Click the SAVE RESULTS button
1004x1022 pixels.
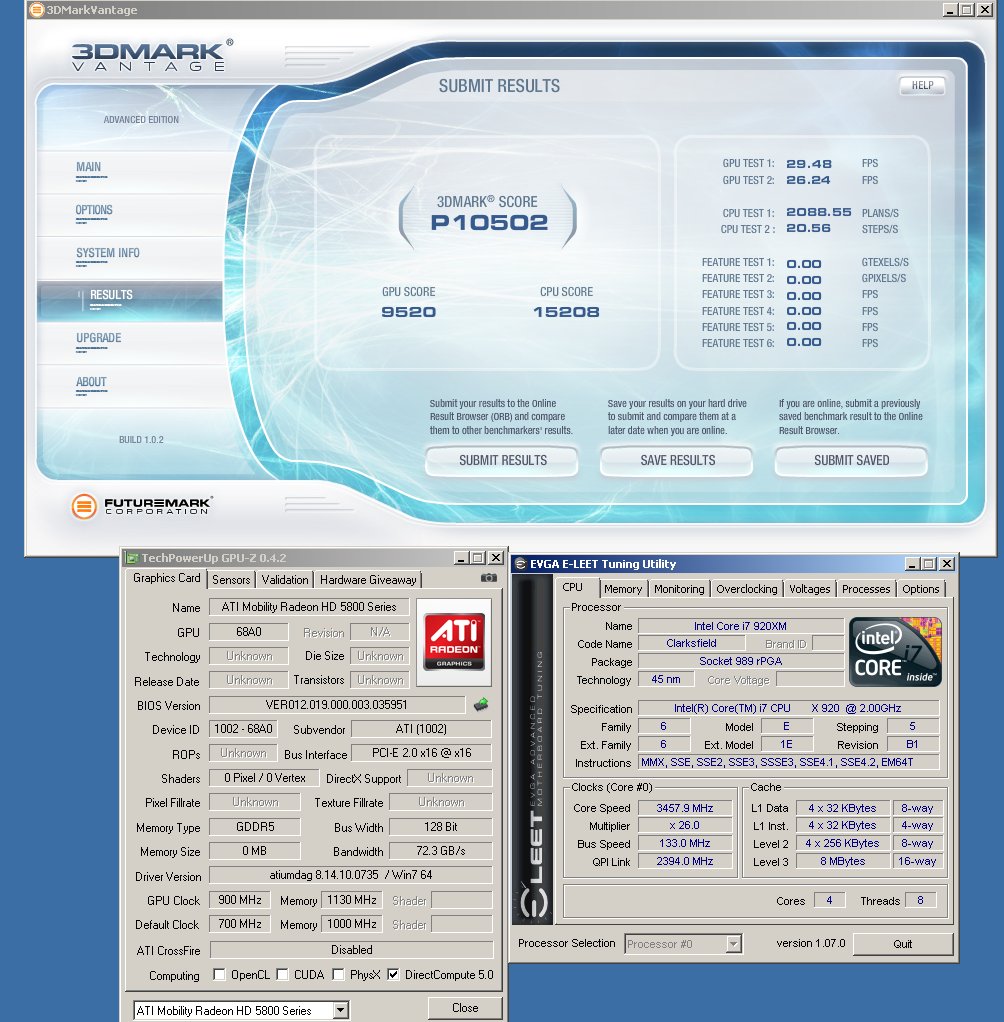pos(677,460)
